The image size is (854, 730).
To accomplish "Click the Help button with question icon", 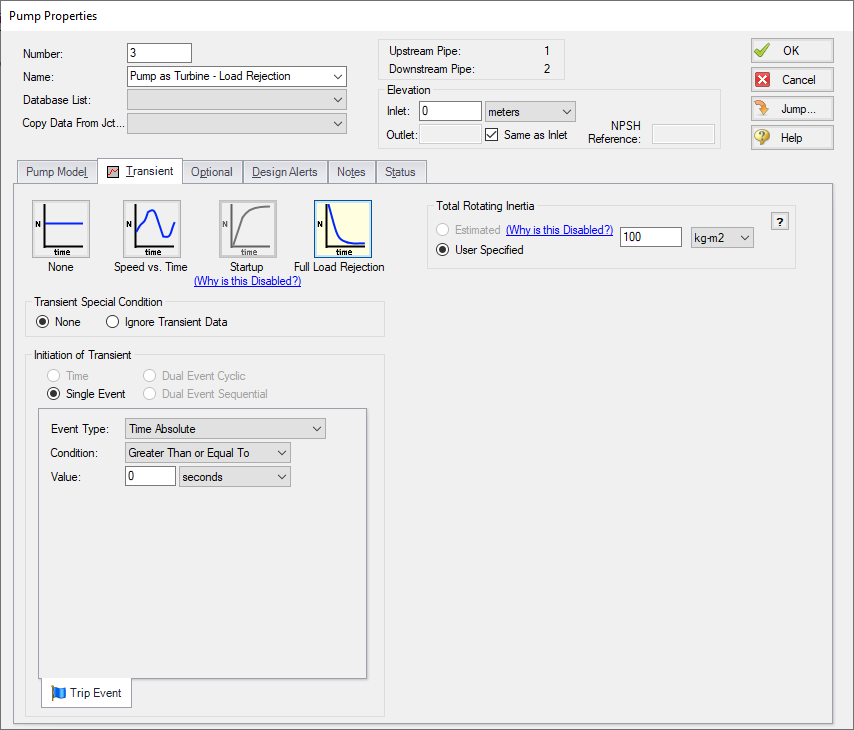I will point(792,137).
